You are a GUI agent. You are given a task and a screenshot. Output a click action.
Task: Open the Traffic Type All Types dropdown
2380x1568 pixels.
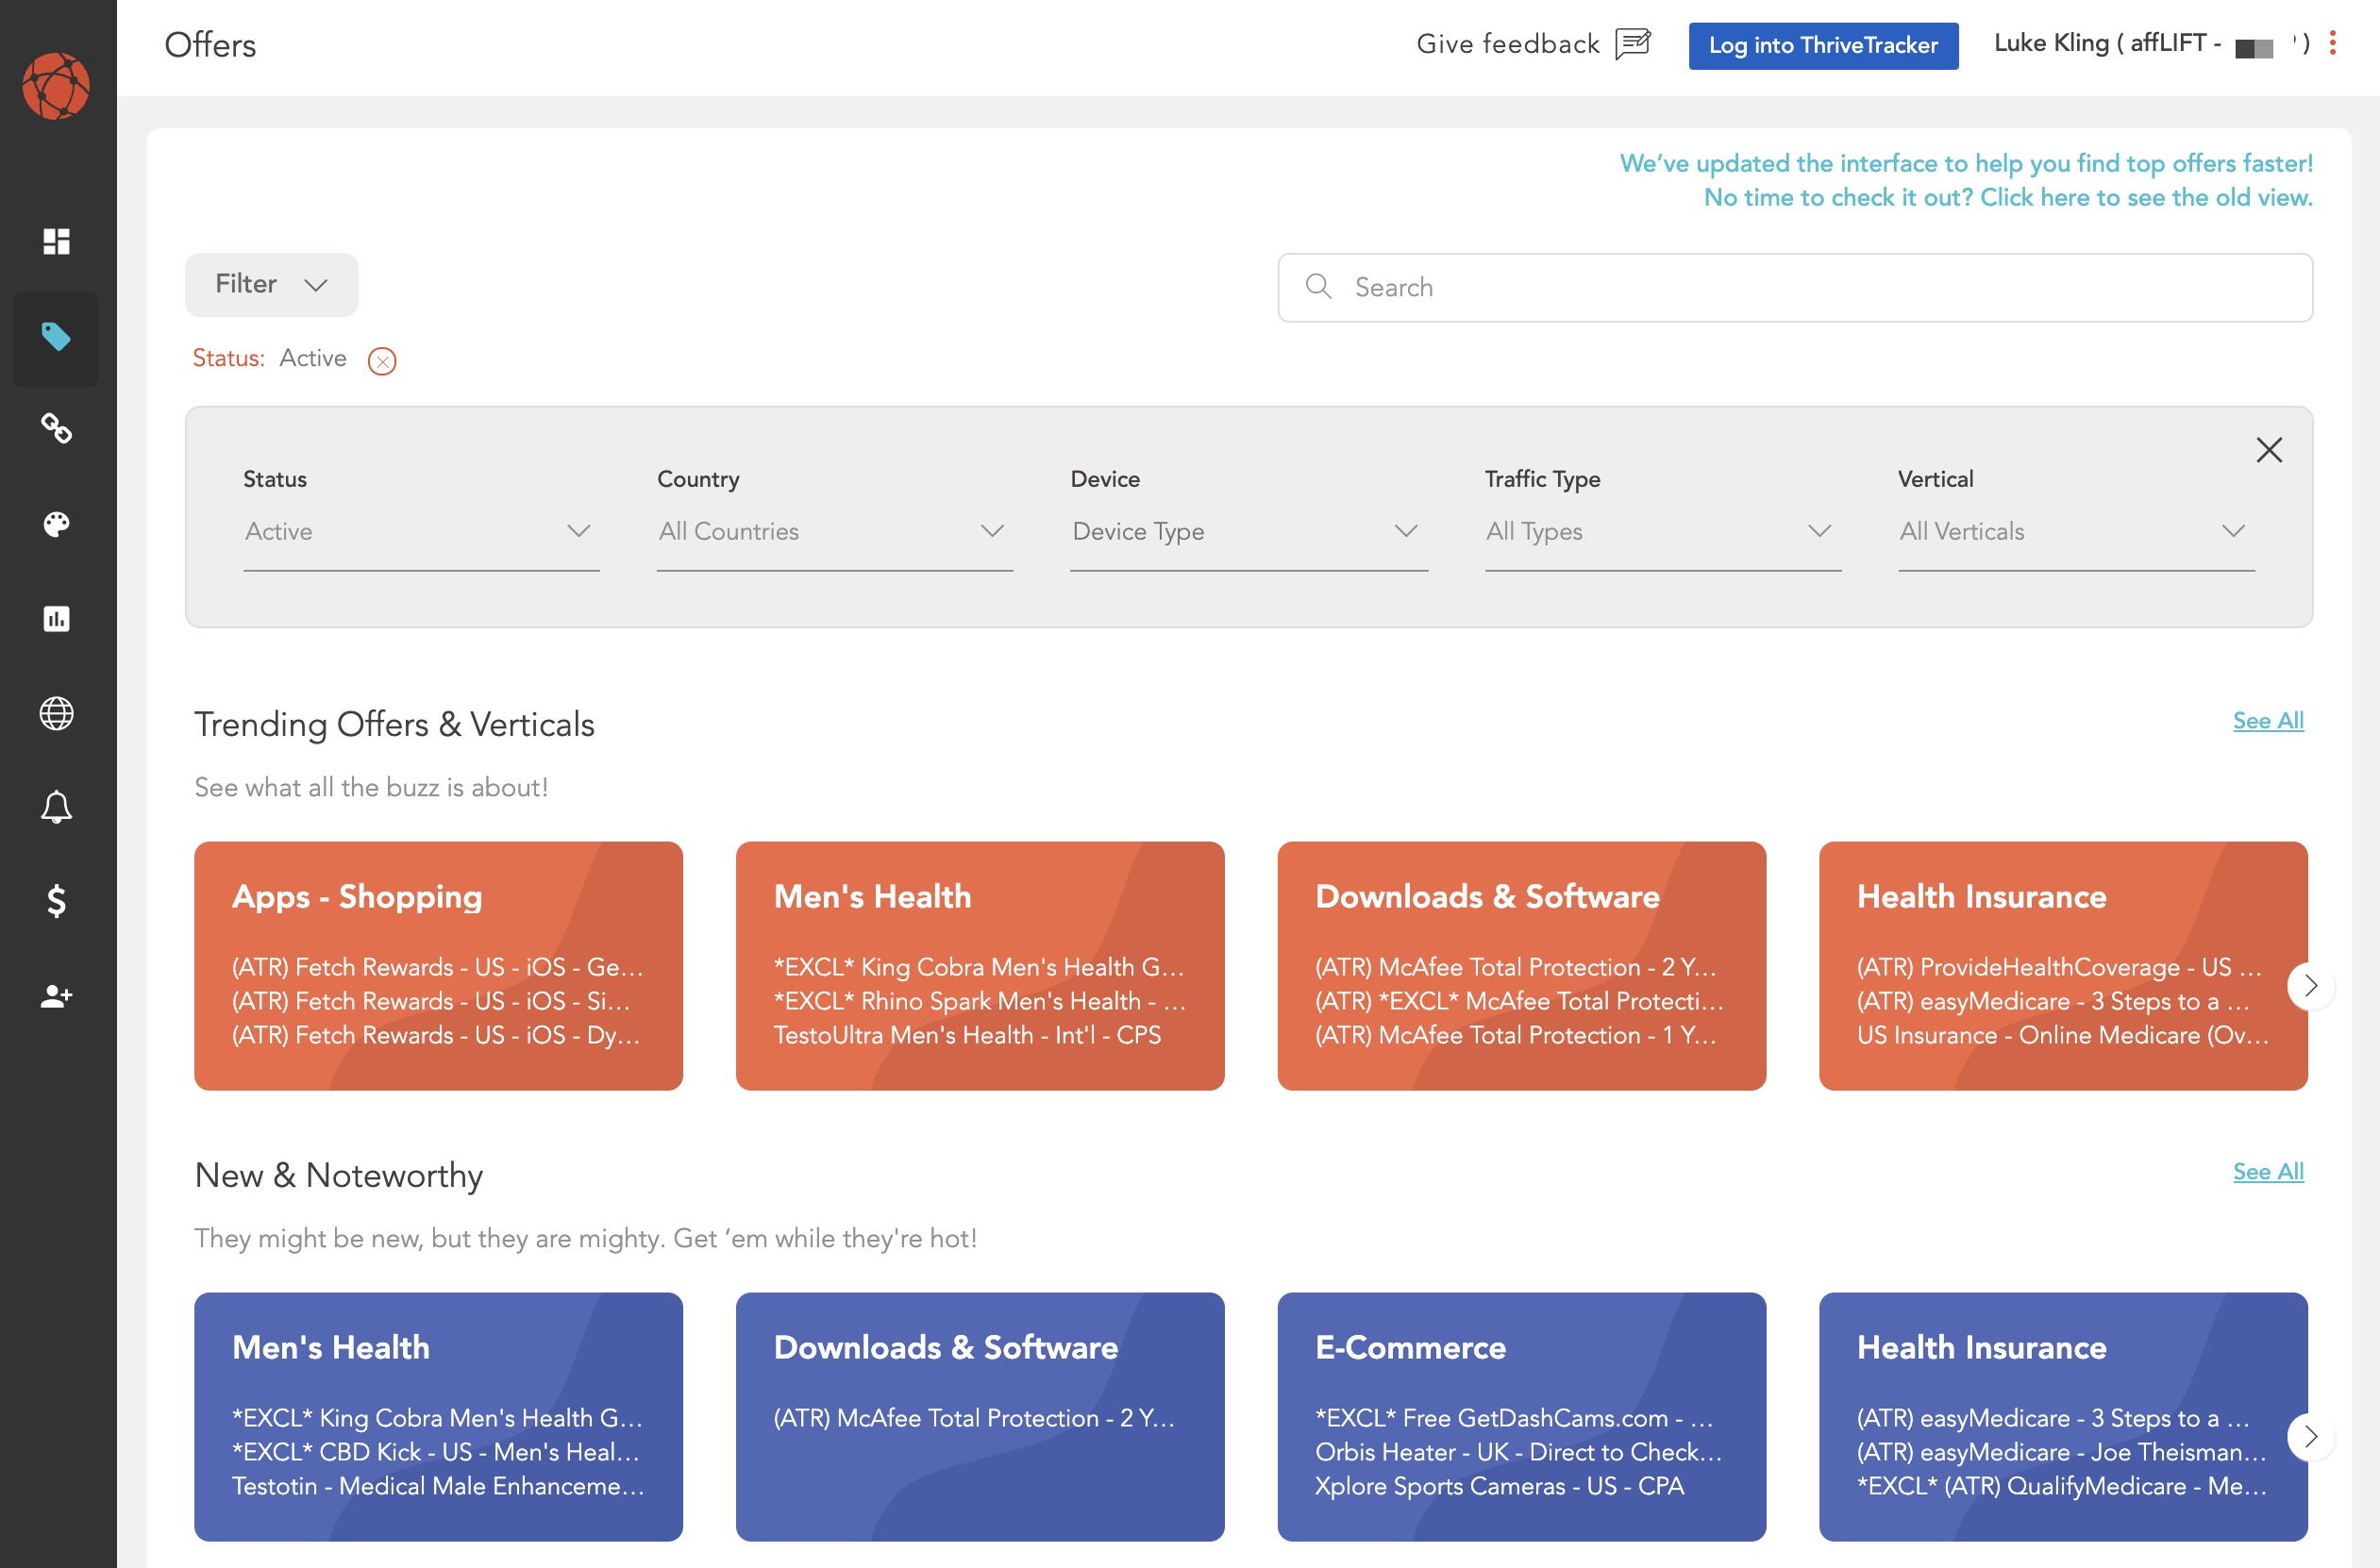coord(1663,532)
